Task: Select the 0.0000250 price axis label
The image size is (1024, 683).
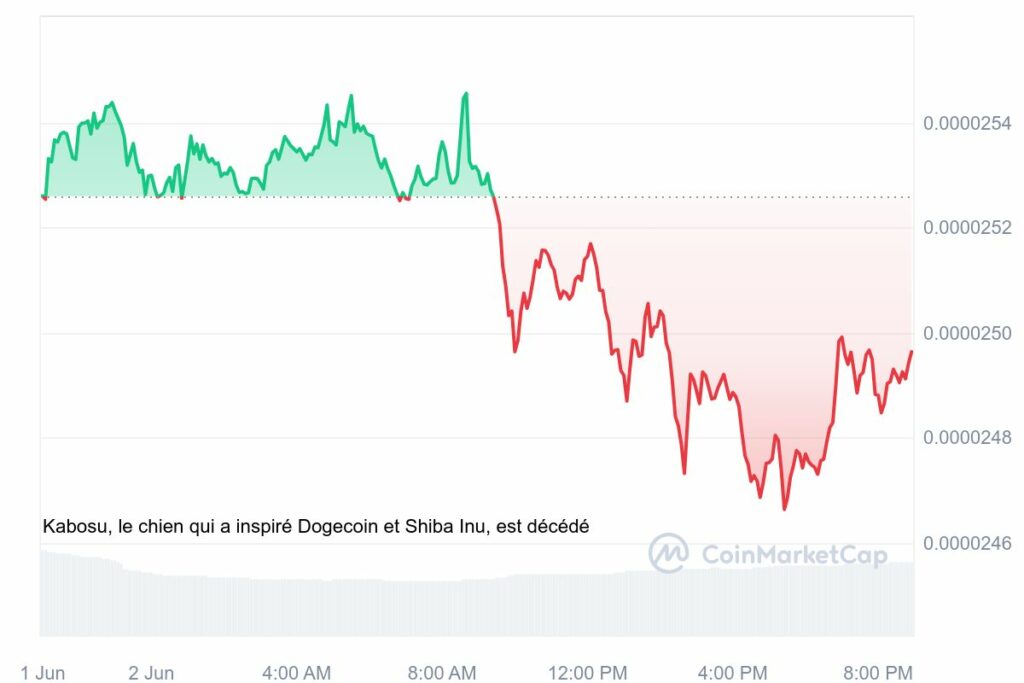Action: tap(966, 333)
